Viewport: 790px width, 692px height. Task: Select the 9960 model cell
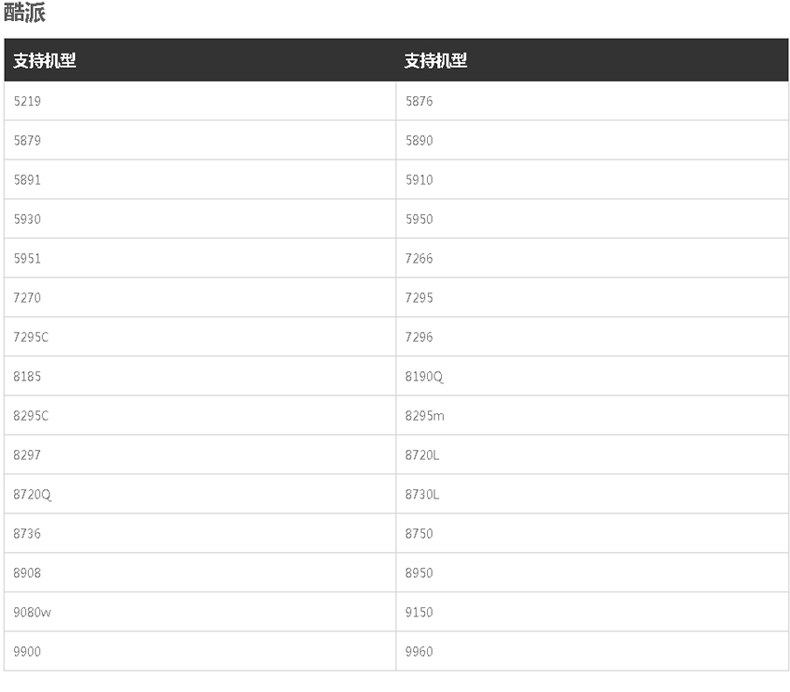[x=419, y=651]
